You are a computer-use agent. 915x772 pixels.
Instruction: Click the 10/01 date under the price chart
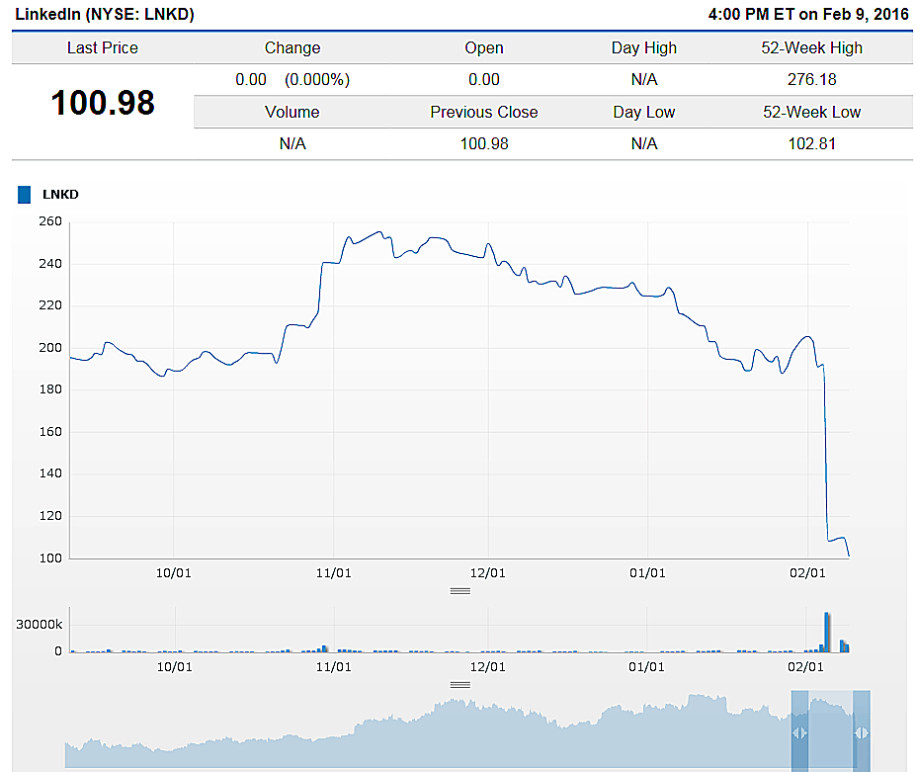[x=173, y=573]
